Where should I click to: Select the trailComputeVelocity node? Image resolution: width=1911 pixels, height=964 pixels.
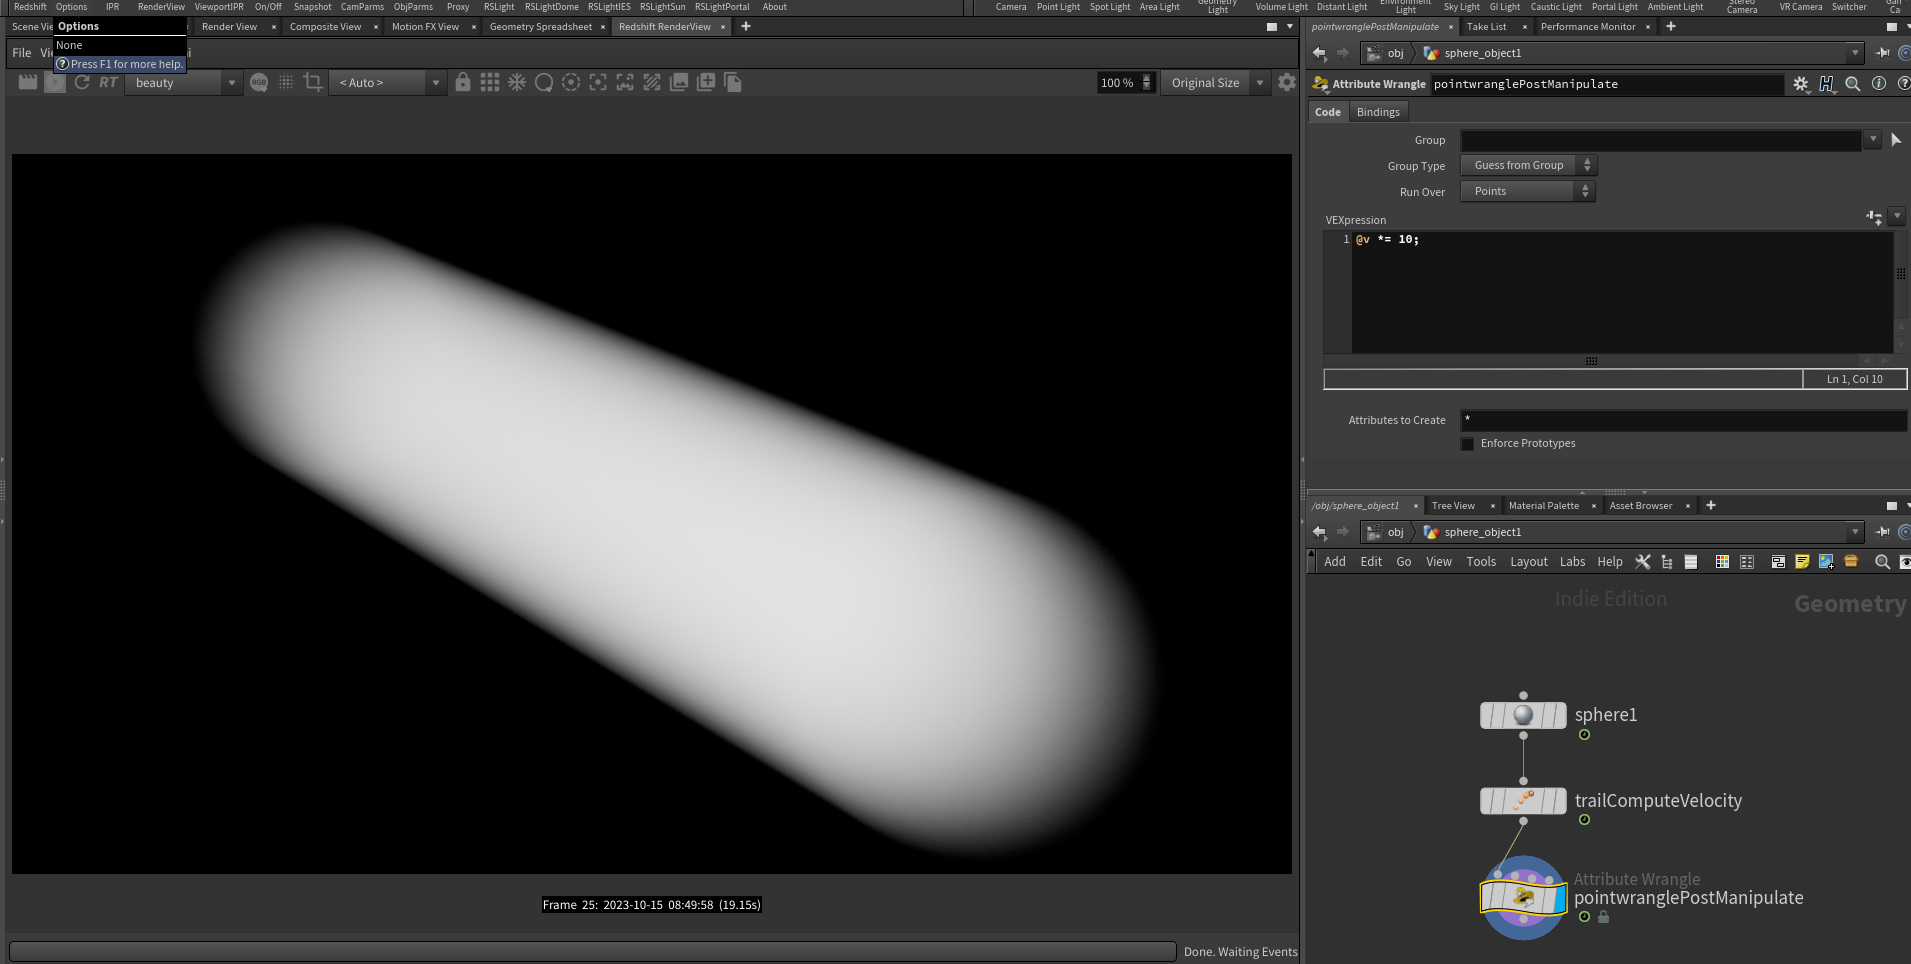[x=1523, y=801]
